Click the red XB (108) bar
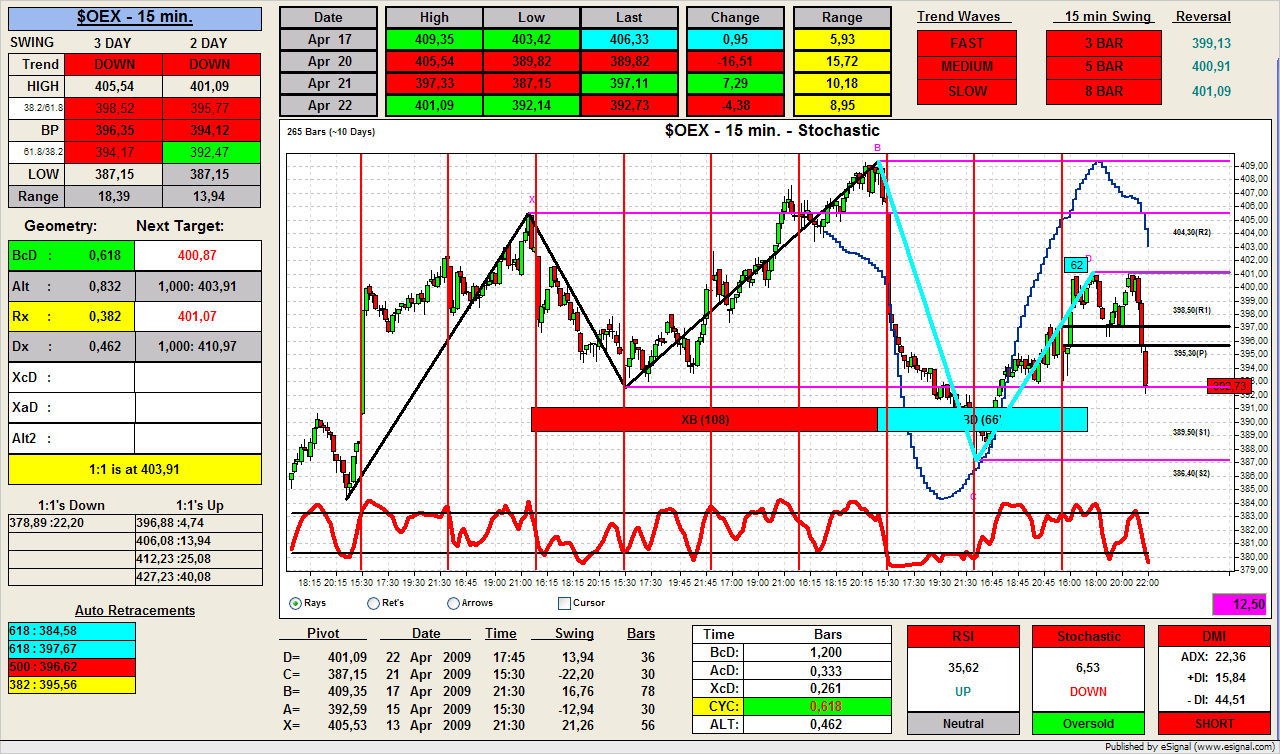Screen dimensions: 1280x754 pyautogui.click(x=704, y=420)
